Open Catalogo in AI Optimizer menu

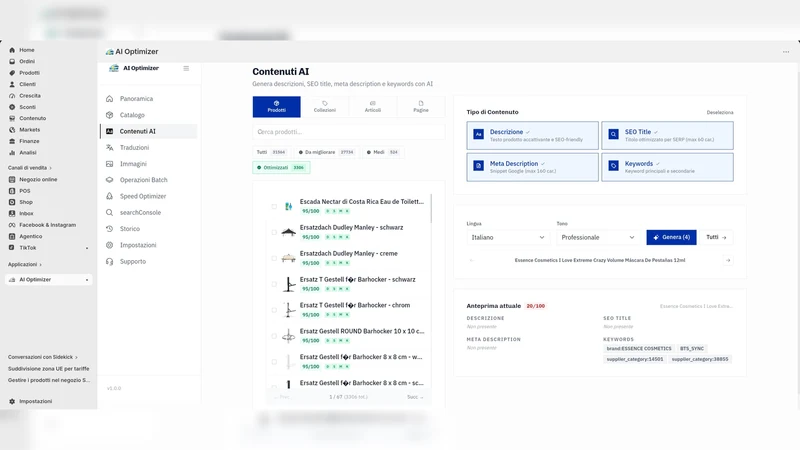[132, 115]
